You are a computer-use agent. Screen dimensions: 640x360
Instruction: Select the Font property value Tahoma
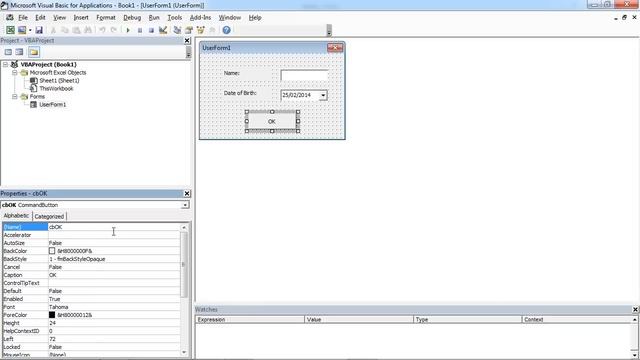pyautogui.click(x=113, y=307)
